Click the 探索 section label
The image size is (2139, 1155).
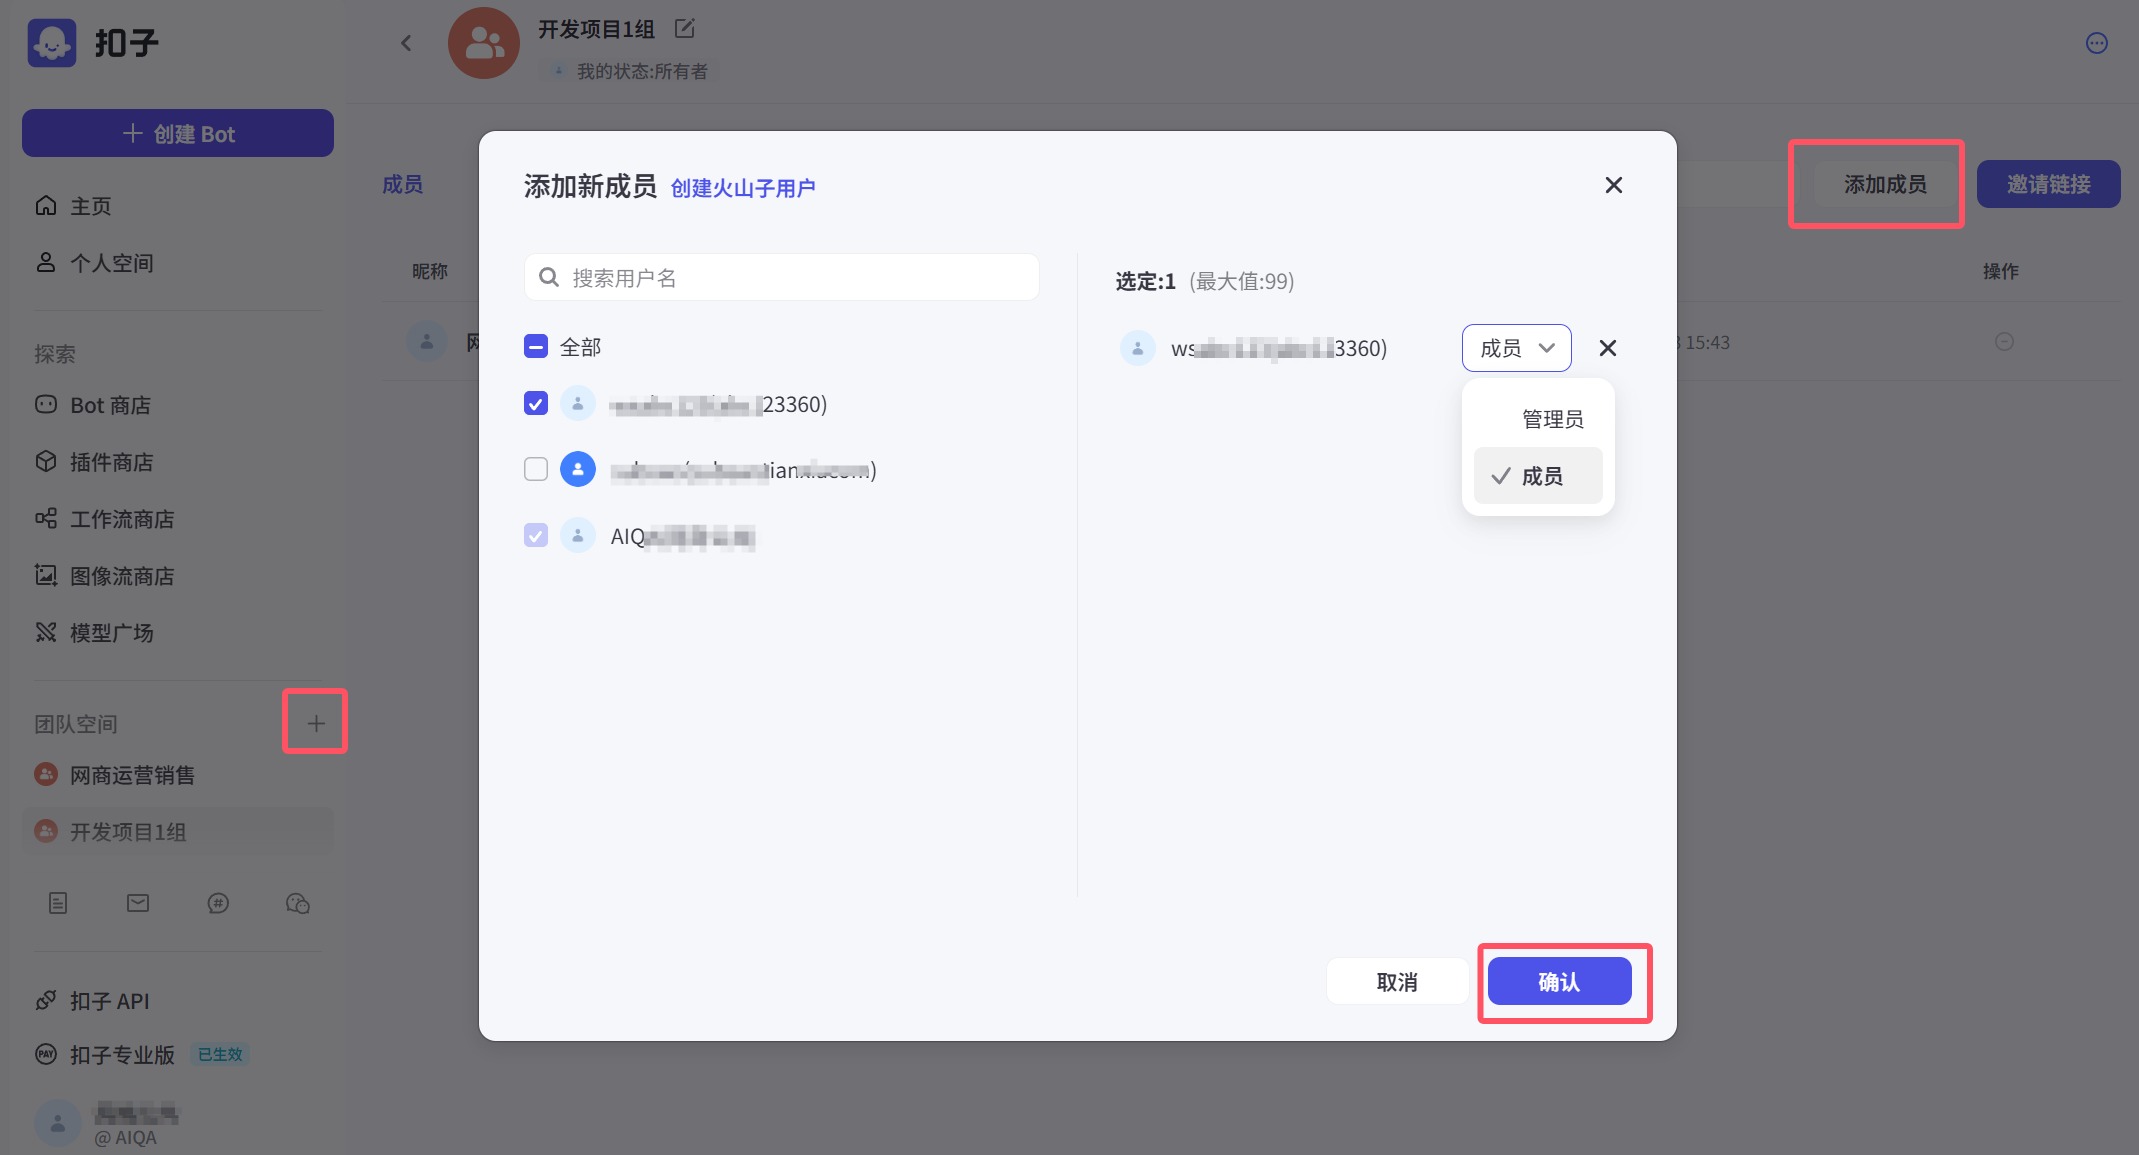click(x=55, y=354)
